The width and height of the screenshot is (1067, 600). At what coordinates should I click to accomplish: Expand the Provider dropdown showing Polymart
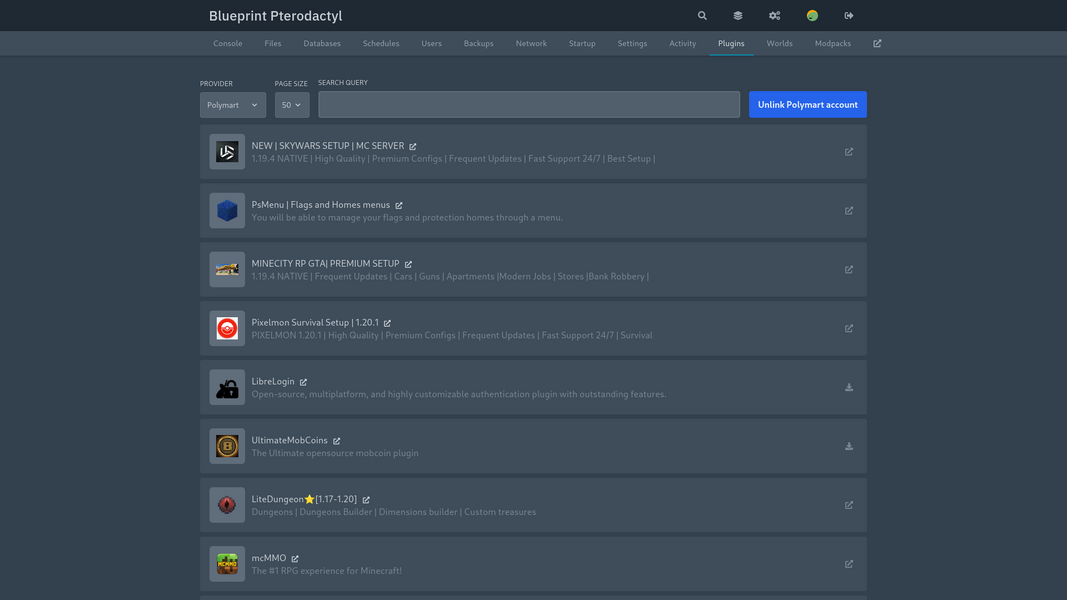232,105
